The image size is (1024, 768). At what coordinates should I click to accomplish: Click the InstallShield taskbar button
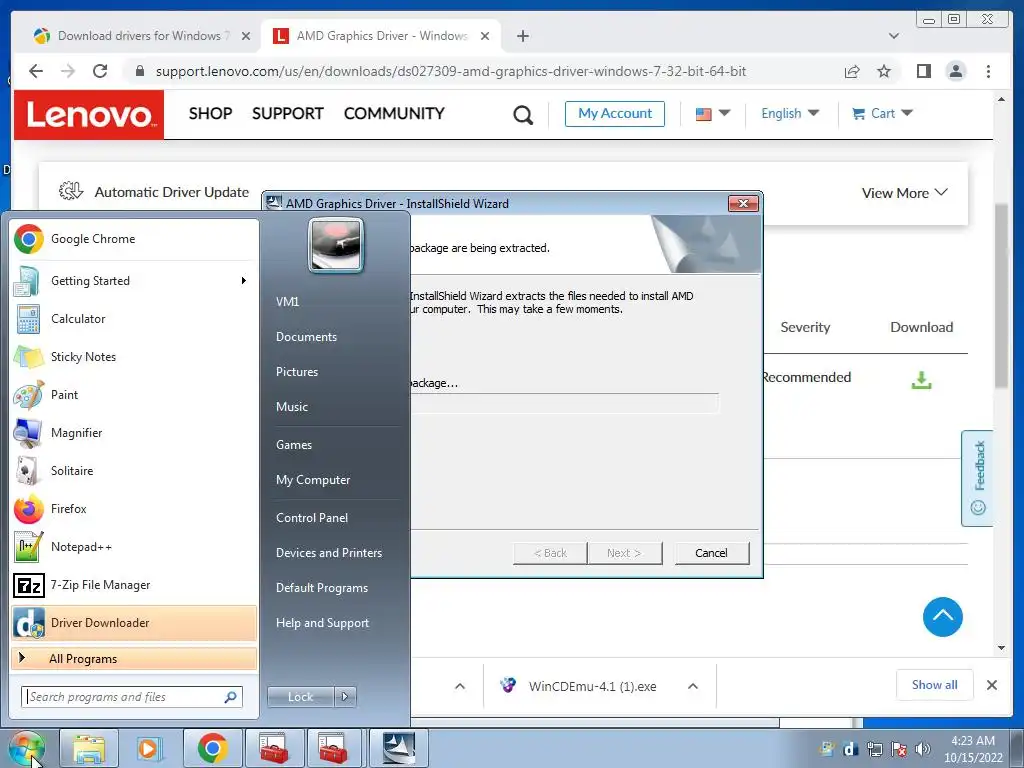click(x=399, y=748)
